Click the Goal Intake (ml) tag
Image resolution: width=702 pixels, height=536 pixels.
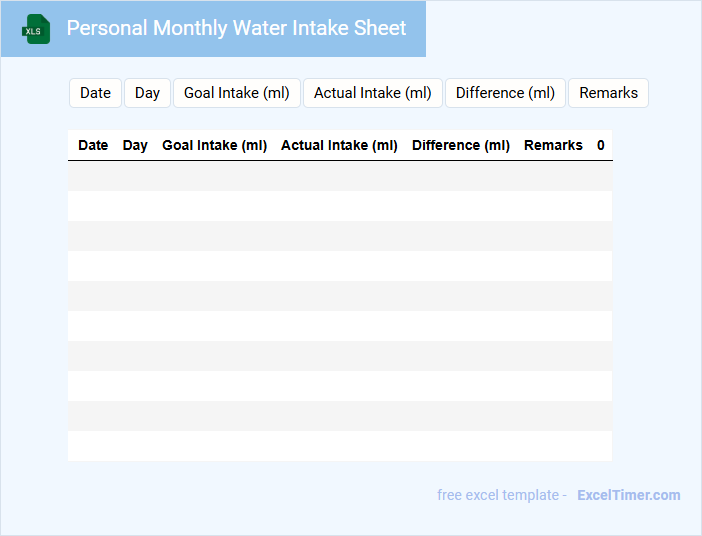pyautogui.click(x=237, y=93)
